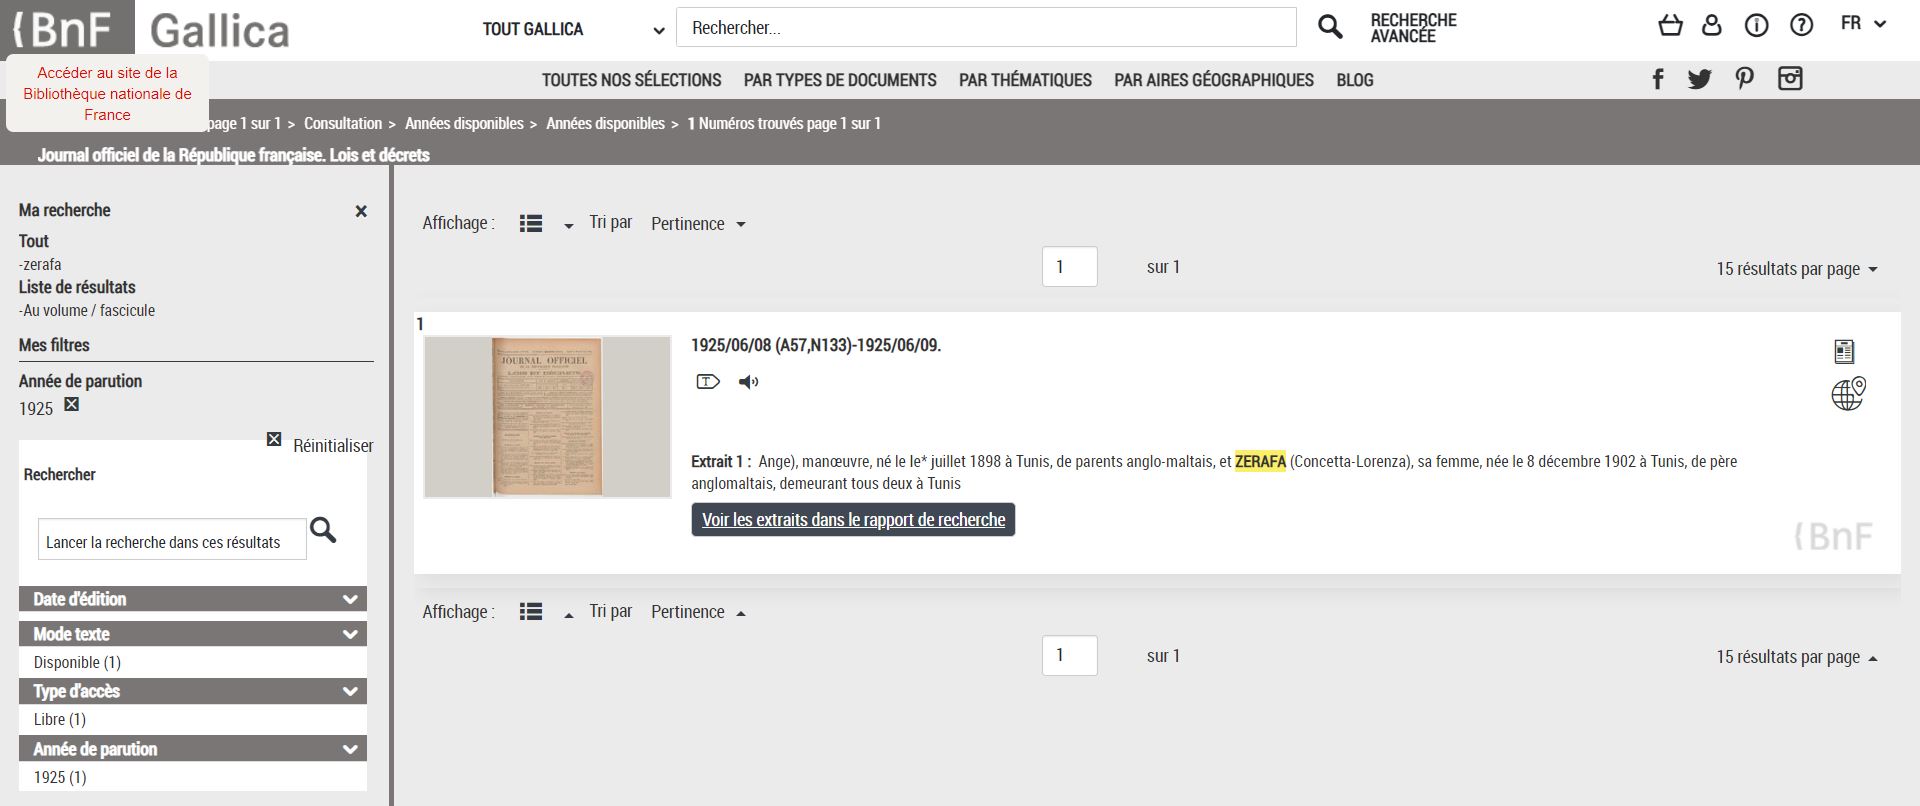Open Gallica Instagram page icon
Screen dimensions: 1920x806
tap(1790, 79)
